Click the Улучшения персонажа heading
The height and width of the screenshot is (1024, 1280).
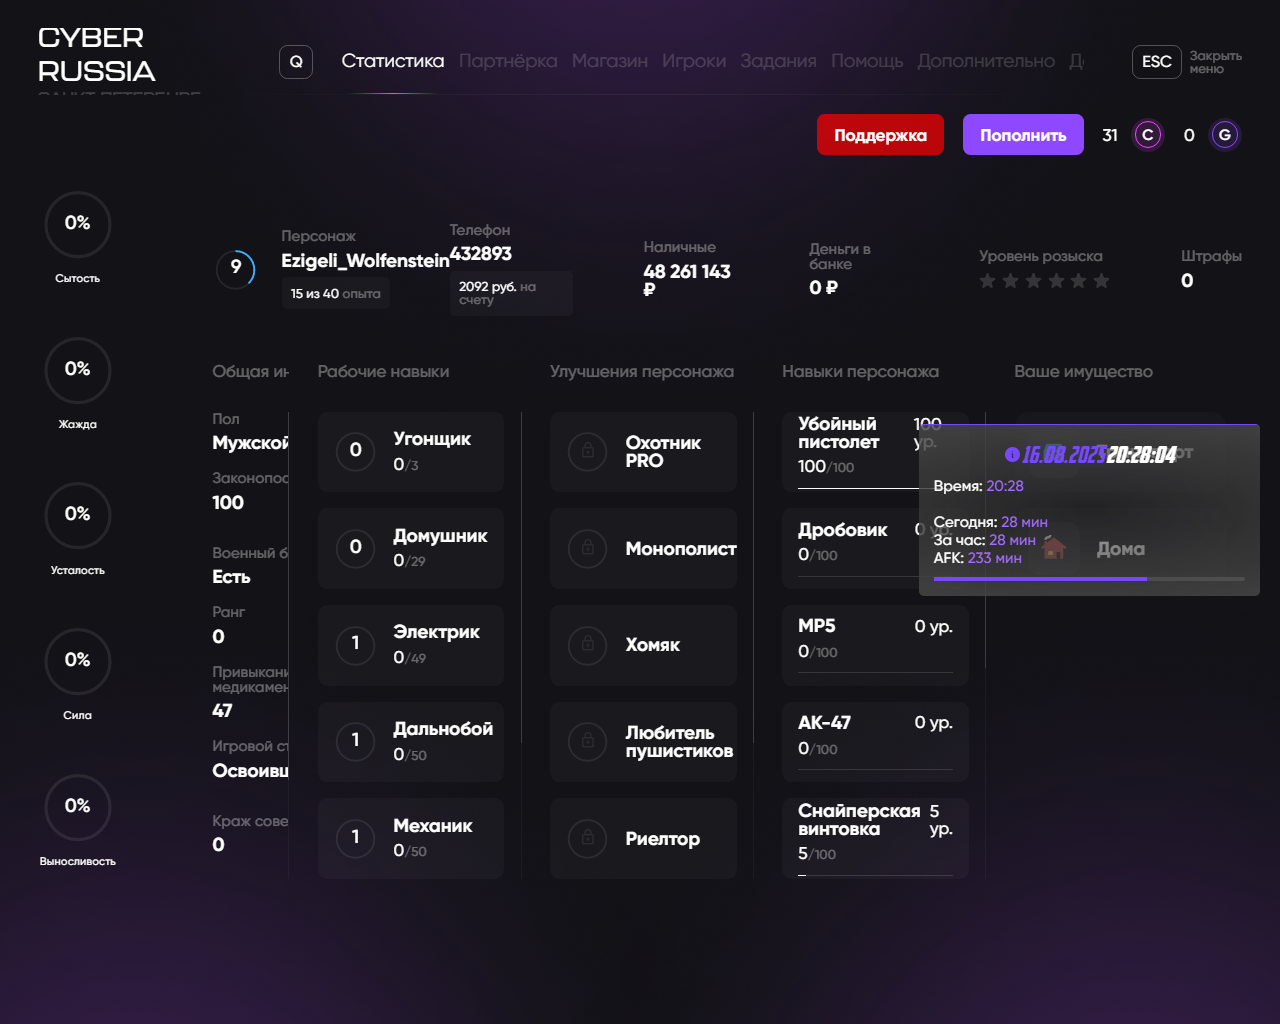pyautogui.click(x=642, y=371)
